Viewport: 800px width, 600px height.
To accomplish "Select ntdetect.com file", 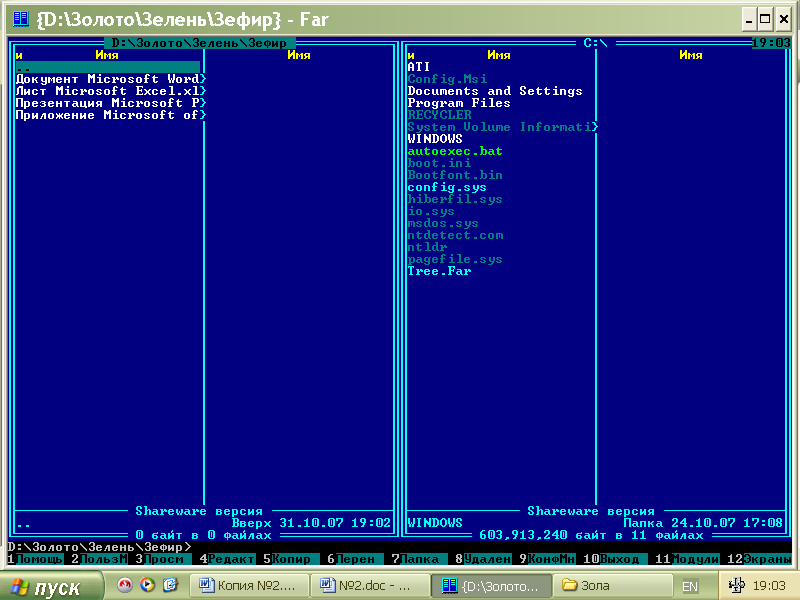I will 455,235.
